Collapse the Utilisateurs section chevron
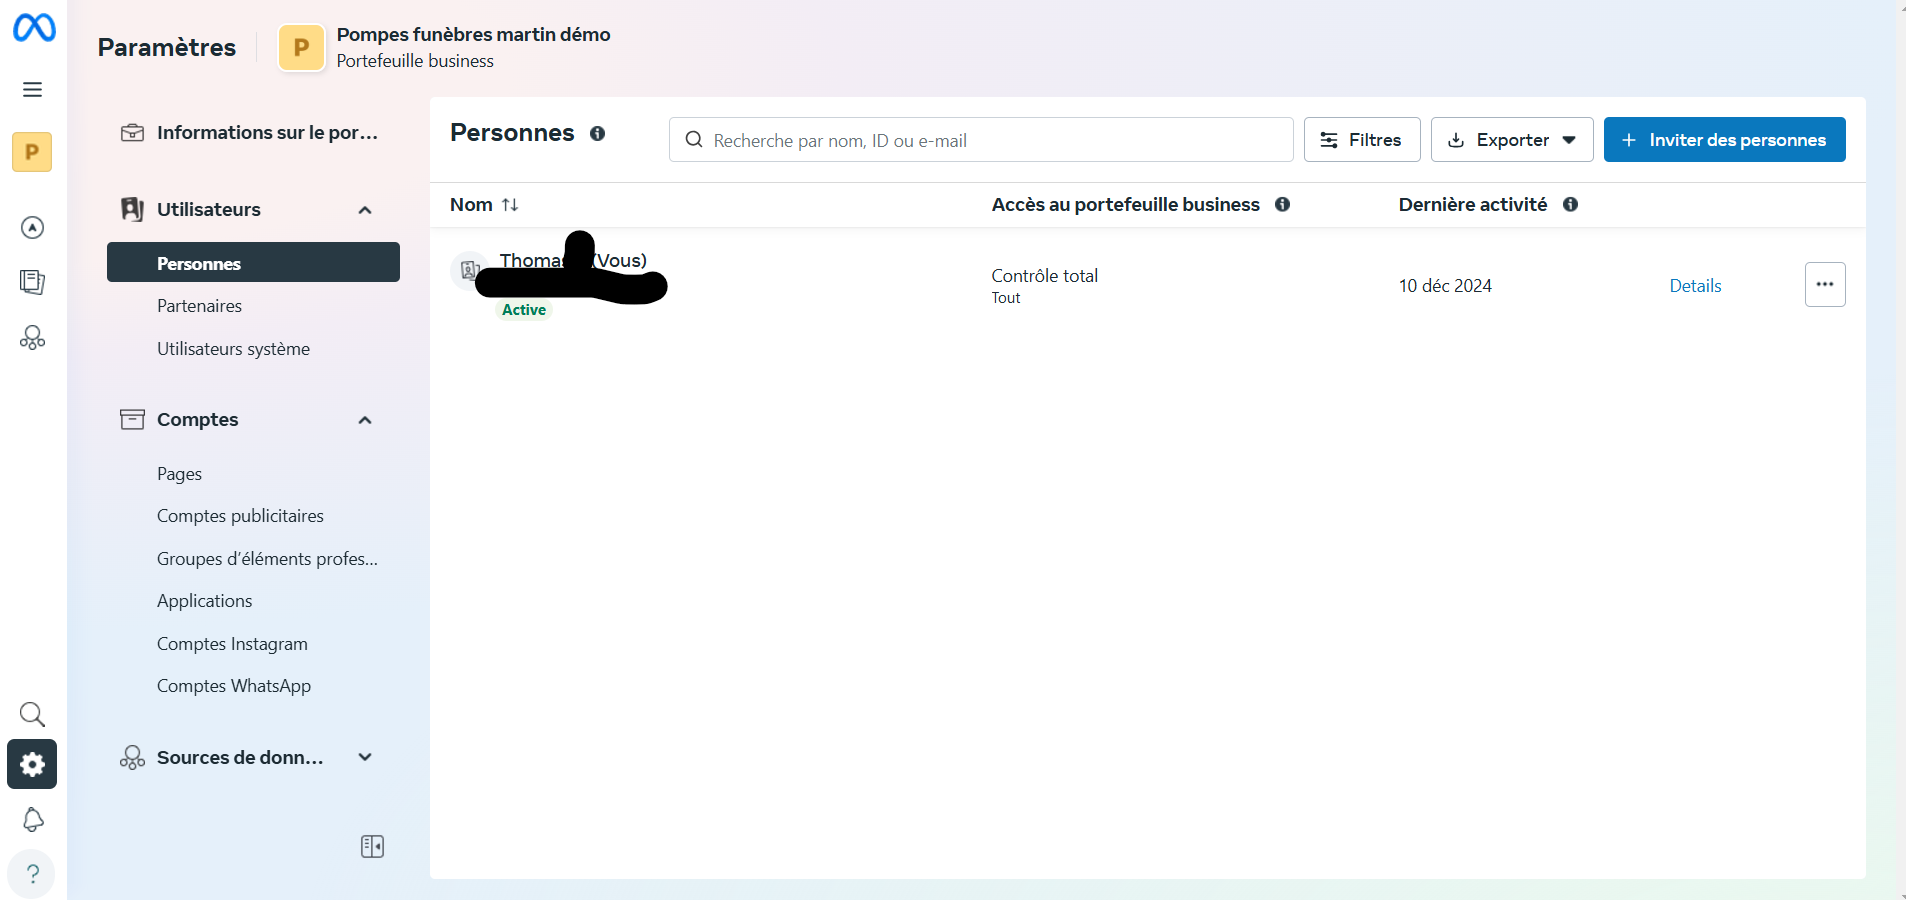The width and height of the screenshot is (1906, 900). click(x=365, y=210)
